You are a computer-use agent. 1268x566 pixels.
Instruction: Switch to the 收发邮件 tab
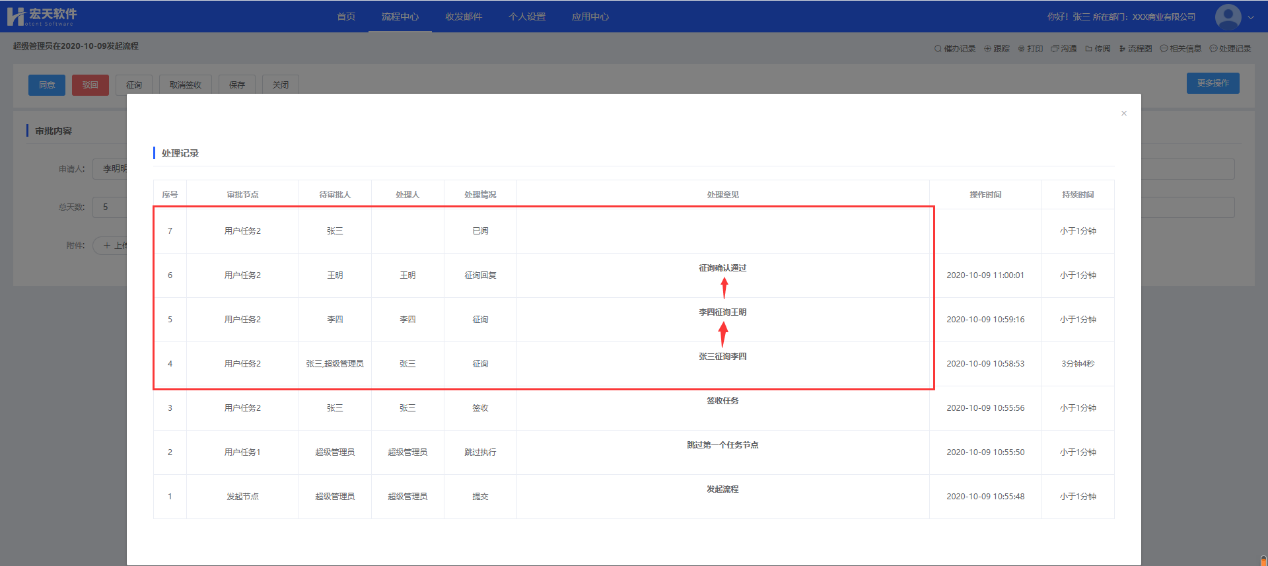click(x=463, y=17)
